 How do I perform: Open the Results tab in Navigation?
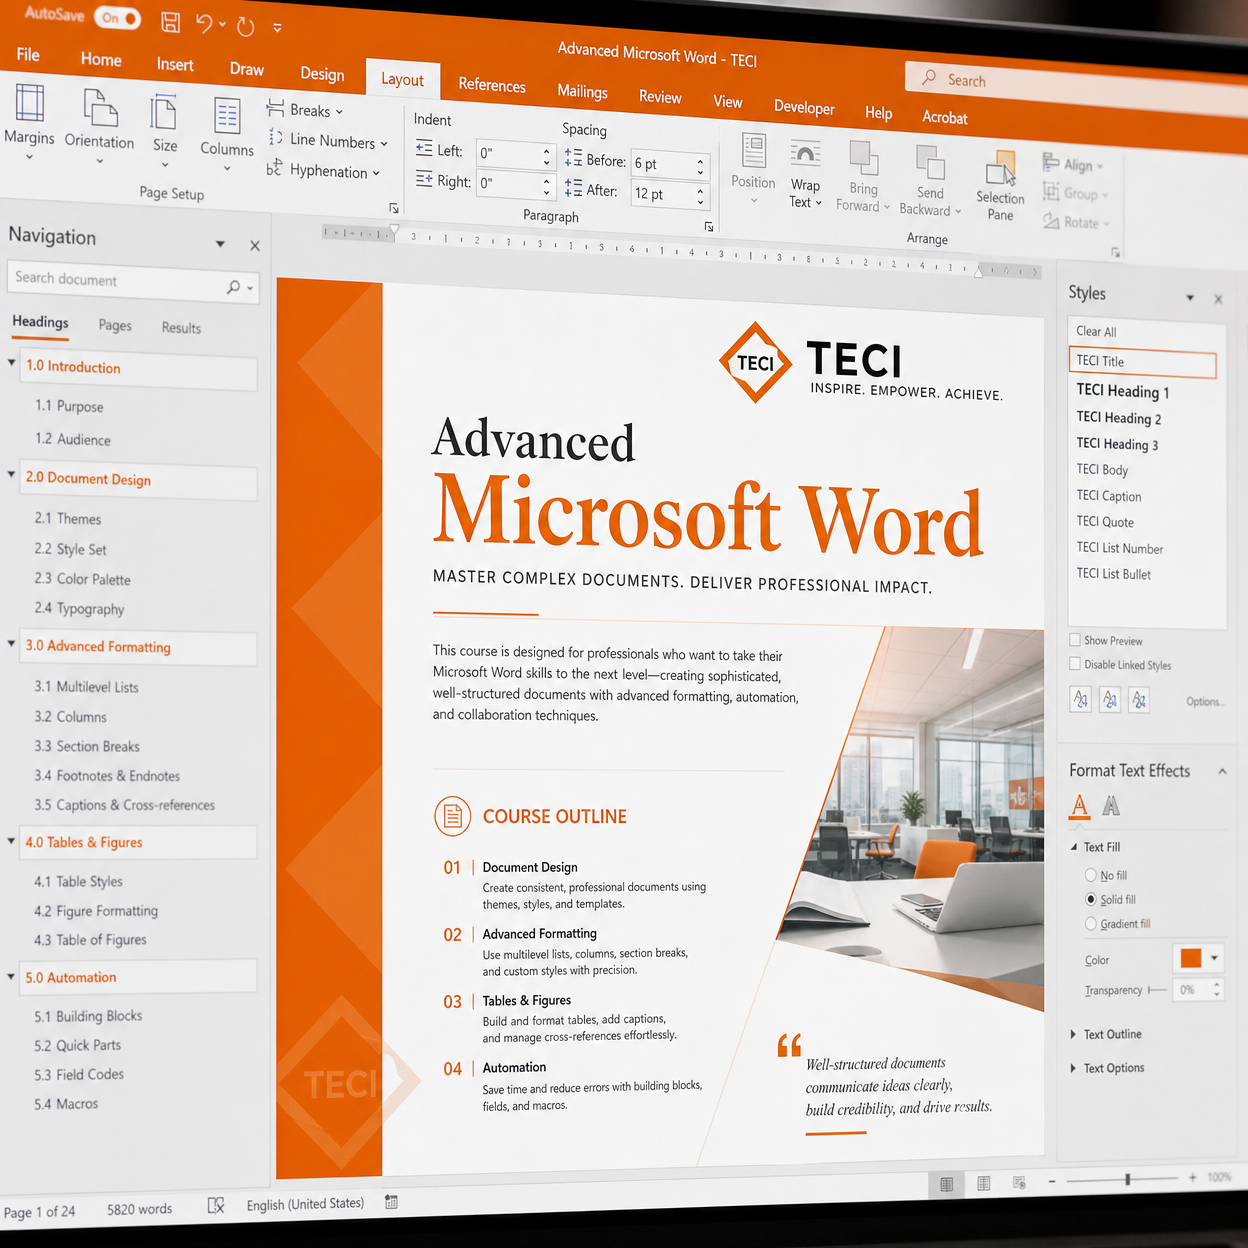pyautogui.click(x=181, y=328)
